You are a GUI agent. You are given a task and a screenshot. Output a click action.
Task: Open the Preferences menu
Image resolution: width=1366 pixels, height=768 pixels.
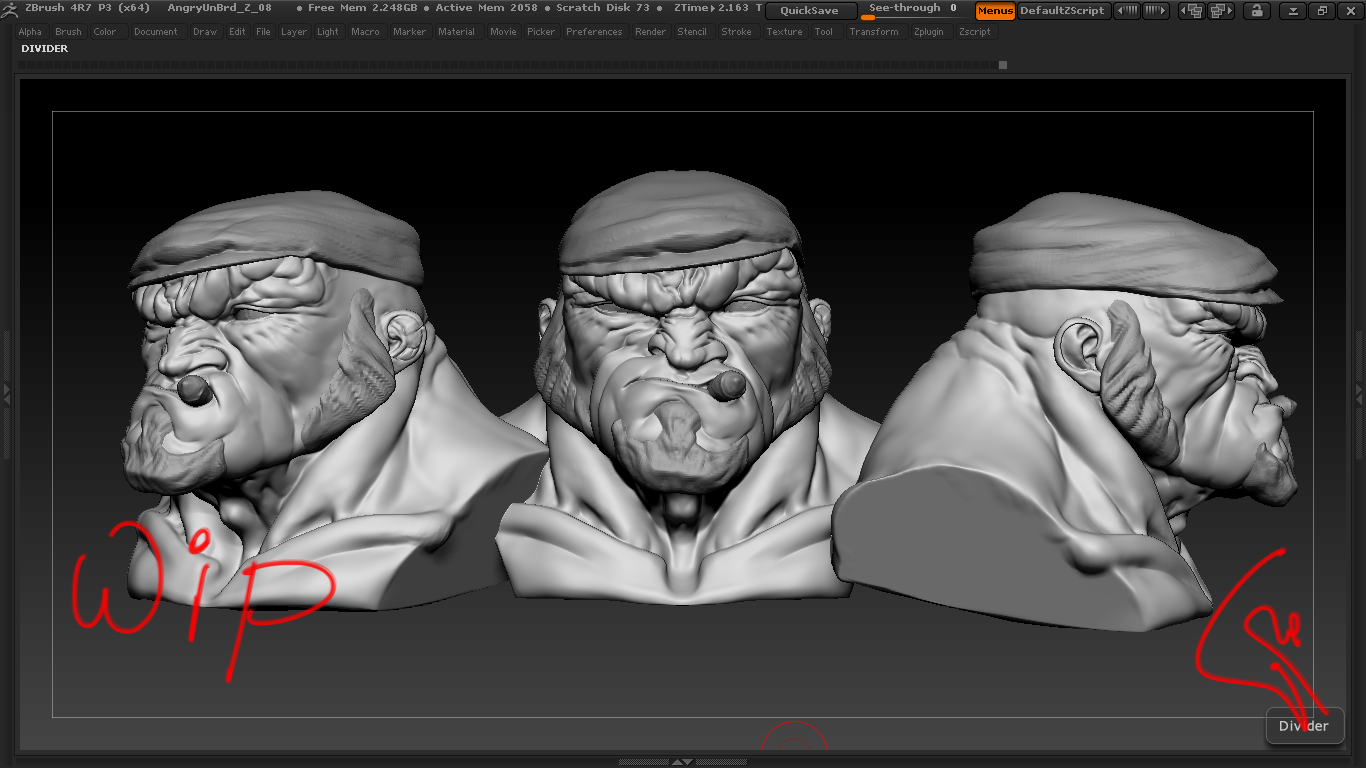coord(594,32)
